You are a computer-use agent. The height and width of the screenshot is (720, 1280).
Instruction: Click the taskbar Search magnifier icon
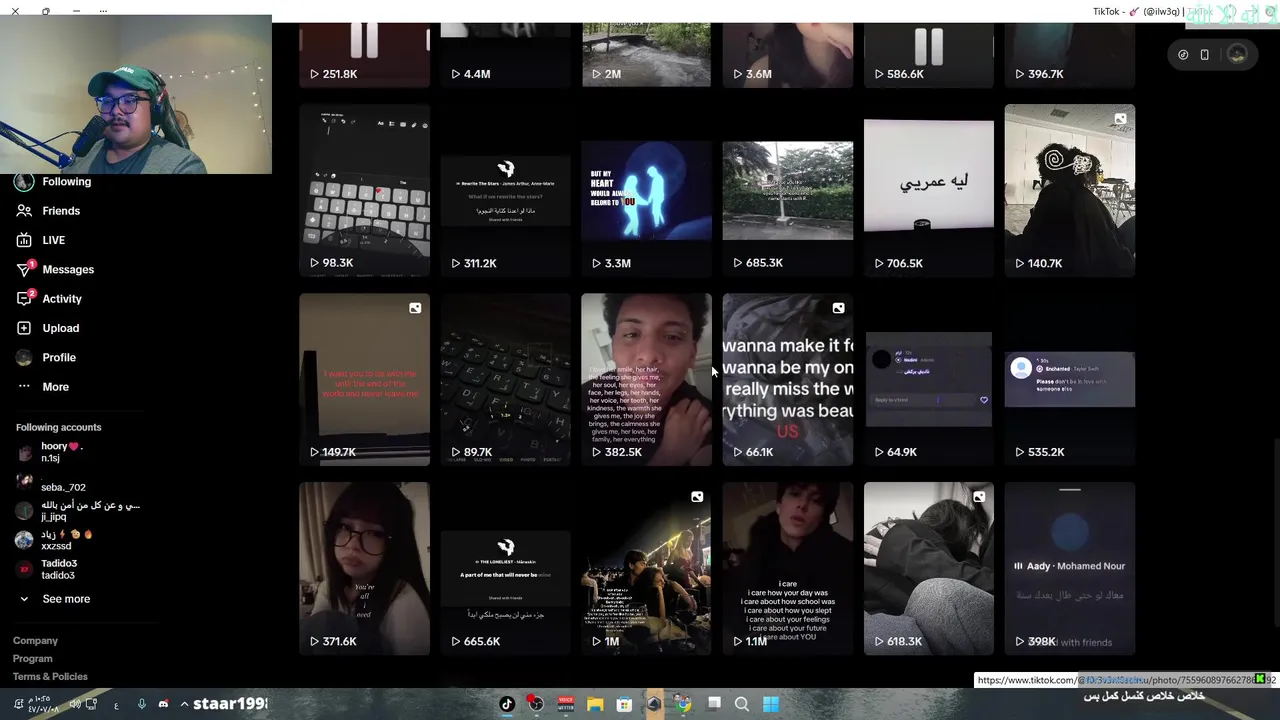742,704
